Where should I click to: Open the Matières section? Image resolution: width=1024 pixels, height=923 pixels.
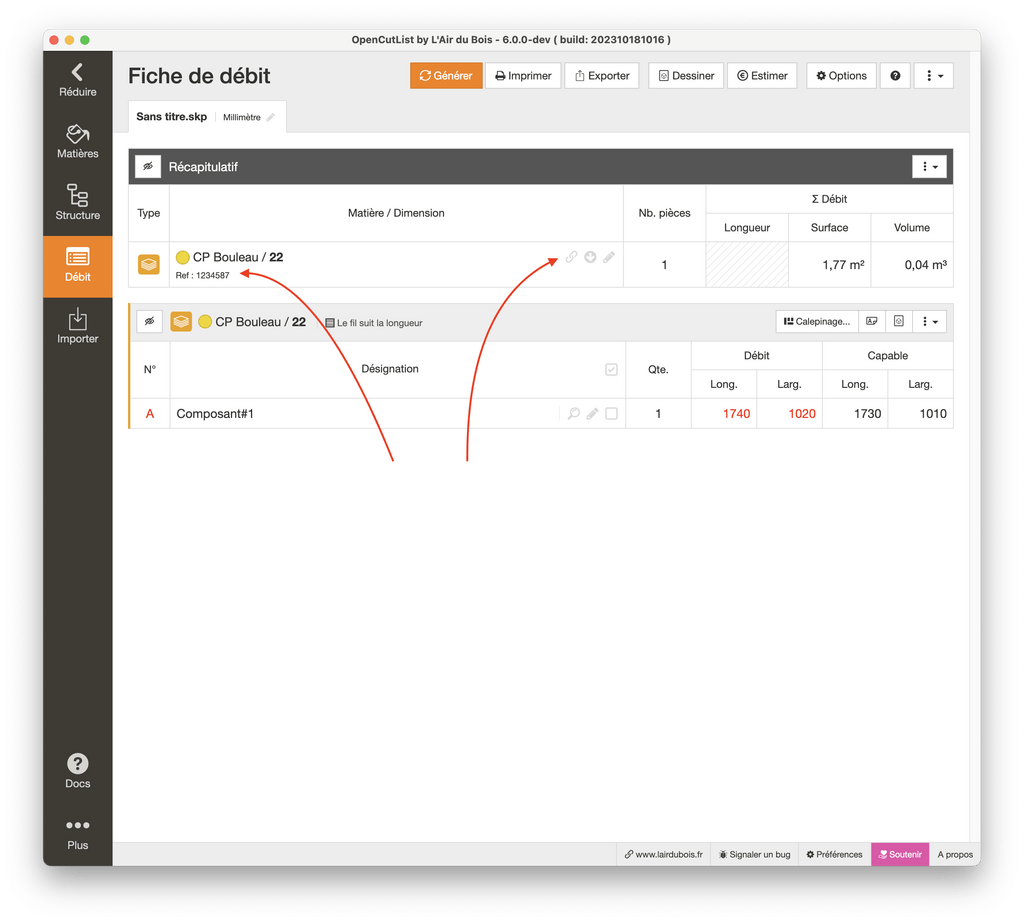(x=77, y=142)
